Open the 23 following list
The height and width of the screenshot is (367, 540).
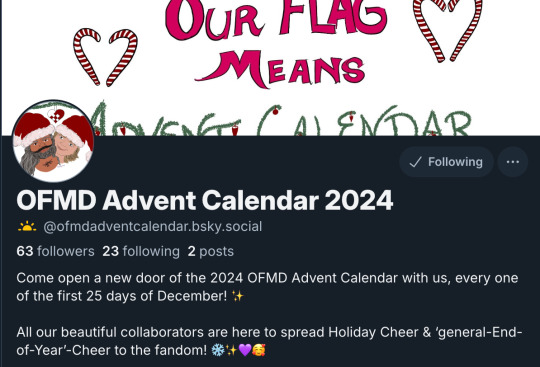[x=141, y=251]
